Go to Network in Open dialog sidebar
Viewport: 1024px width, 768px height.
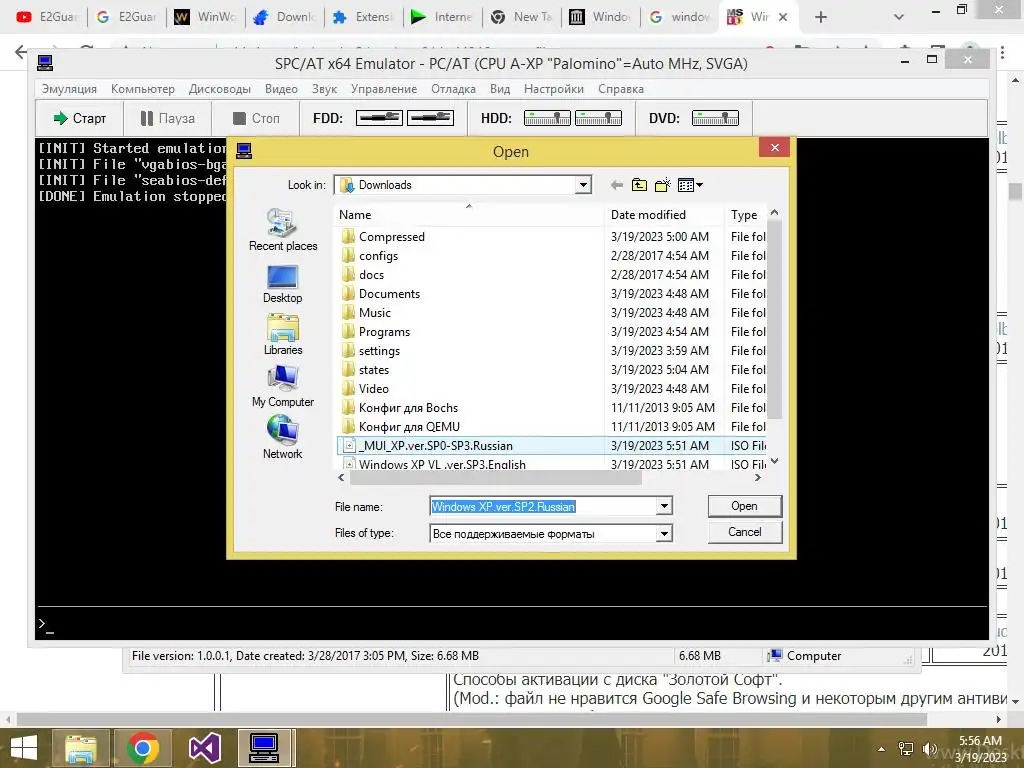(x=283, y=438)
